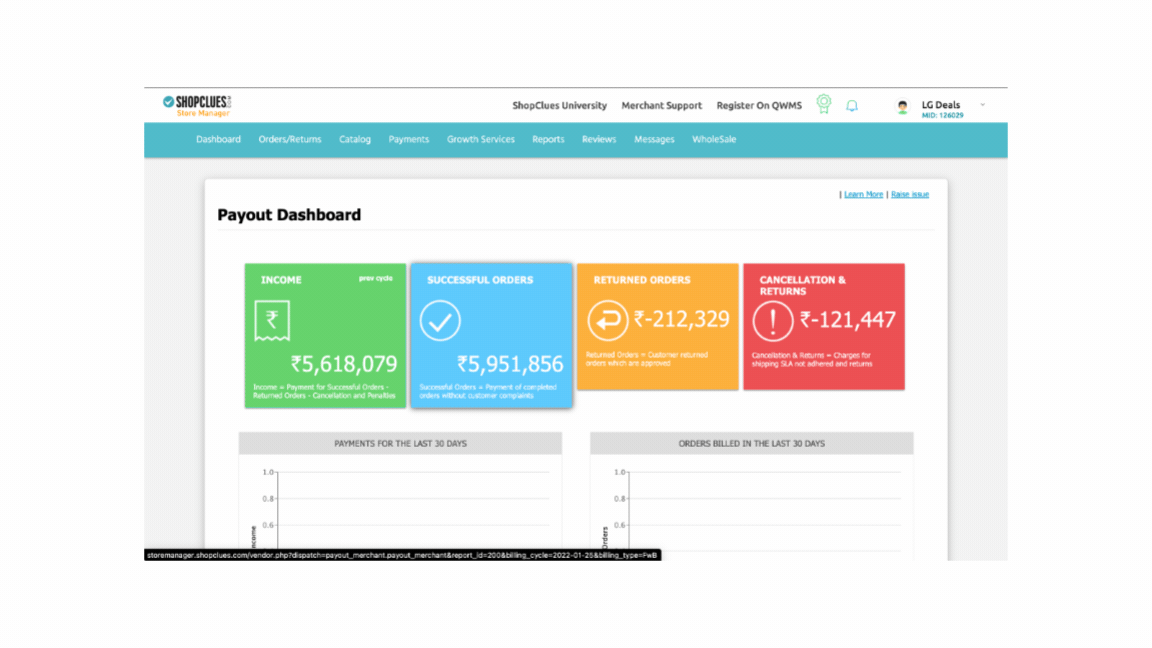1152x648 pixels.
Task: Click the Payments For The Last 30 Days chart header
Action: [x=400, y=442]
